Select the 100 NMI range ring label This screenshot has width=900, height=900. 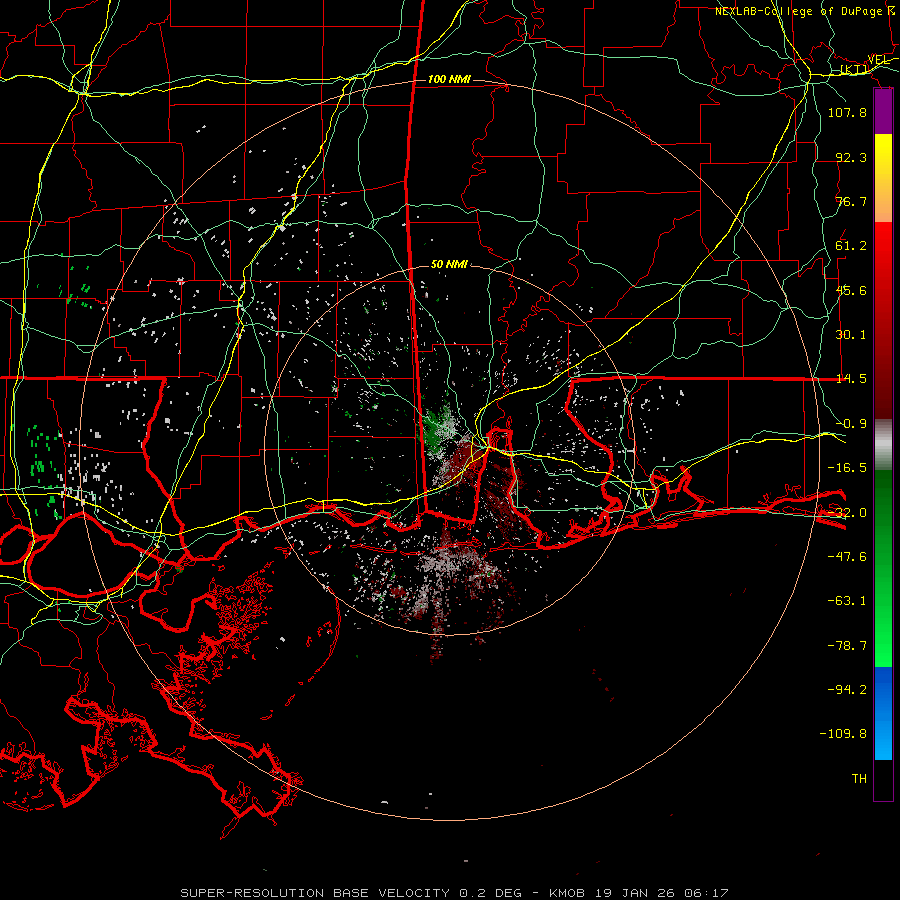pos(449,79)
